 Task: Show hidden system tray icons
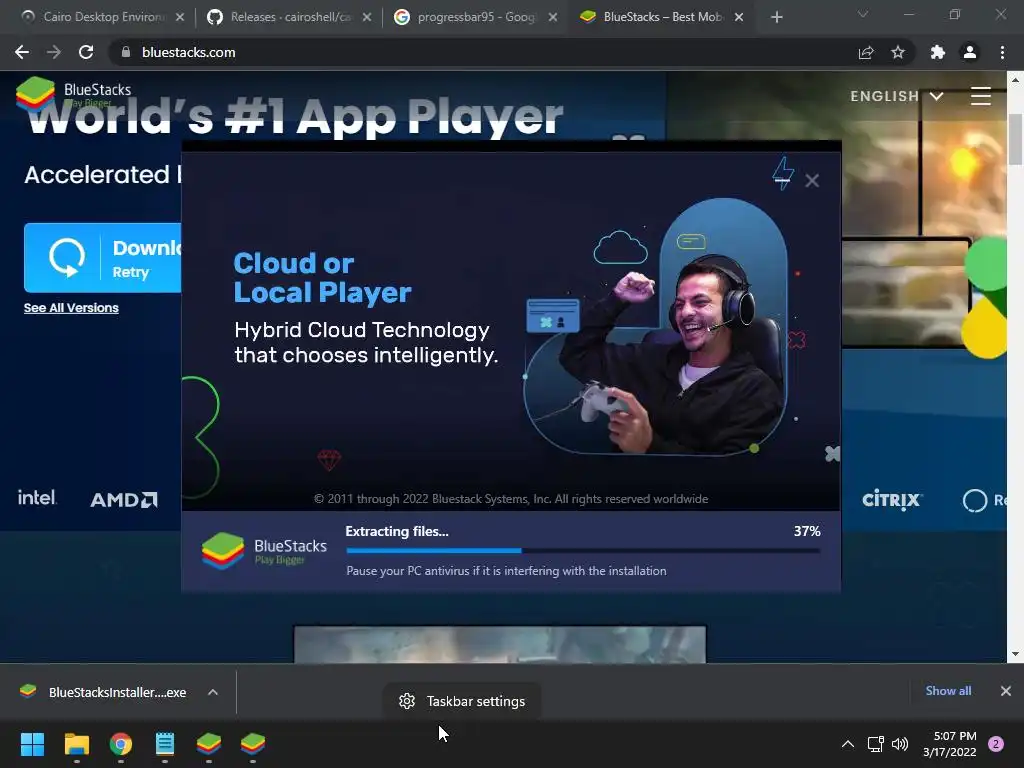point(848,744)
